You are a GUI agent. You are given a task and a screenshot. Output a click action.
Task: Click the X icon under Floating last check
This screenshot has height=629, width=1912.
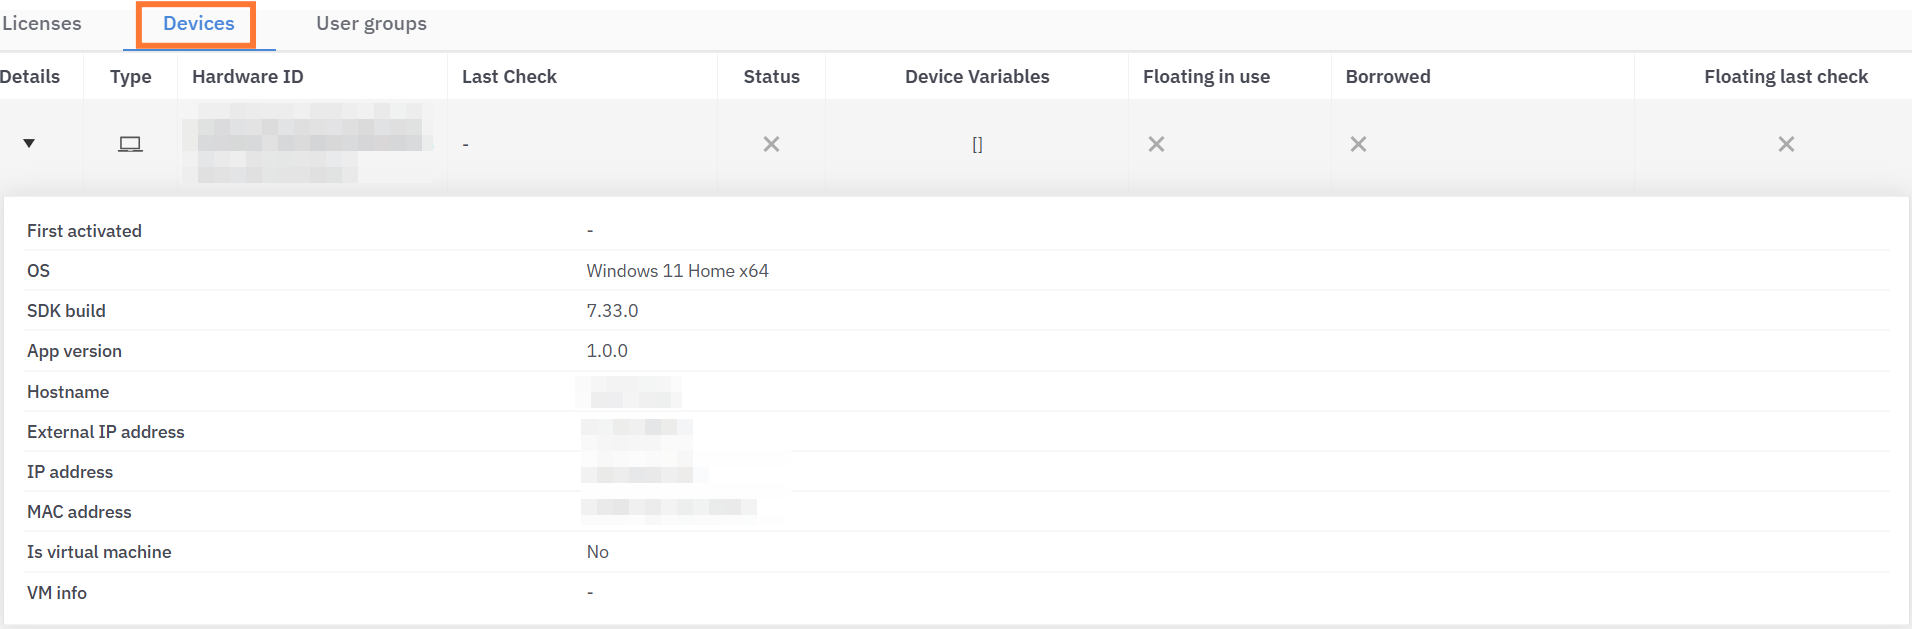point(1786,144)
